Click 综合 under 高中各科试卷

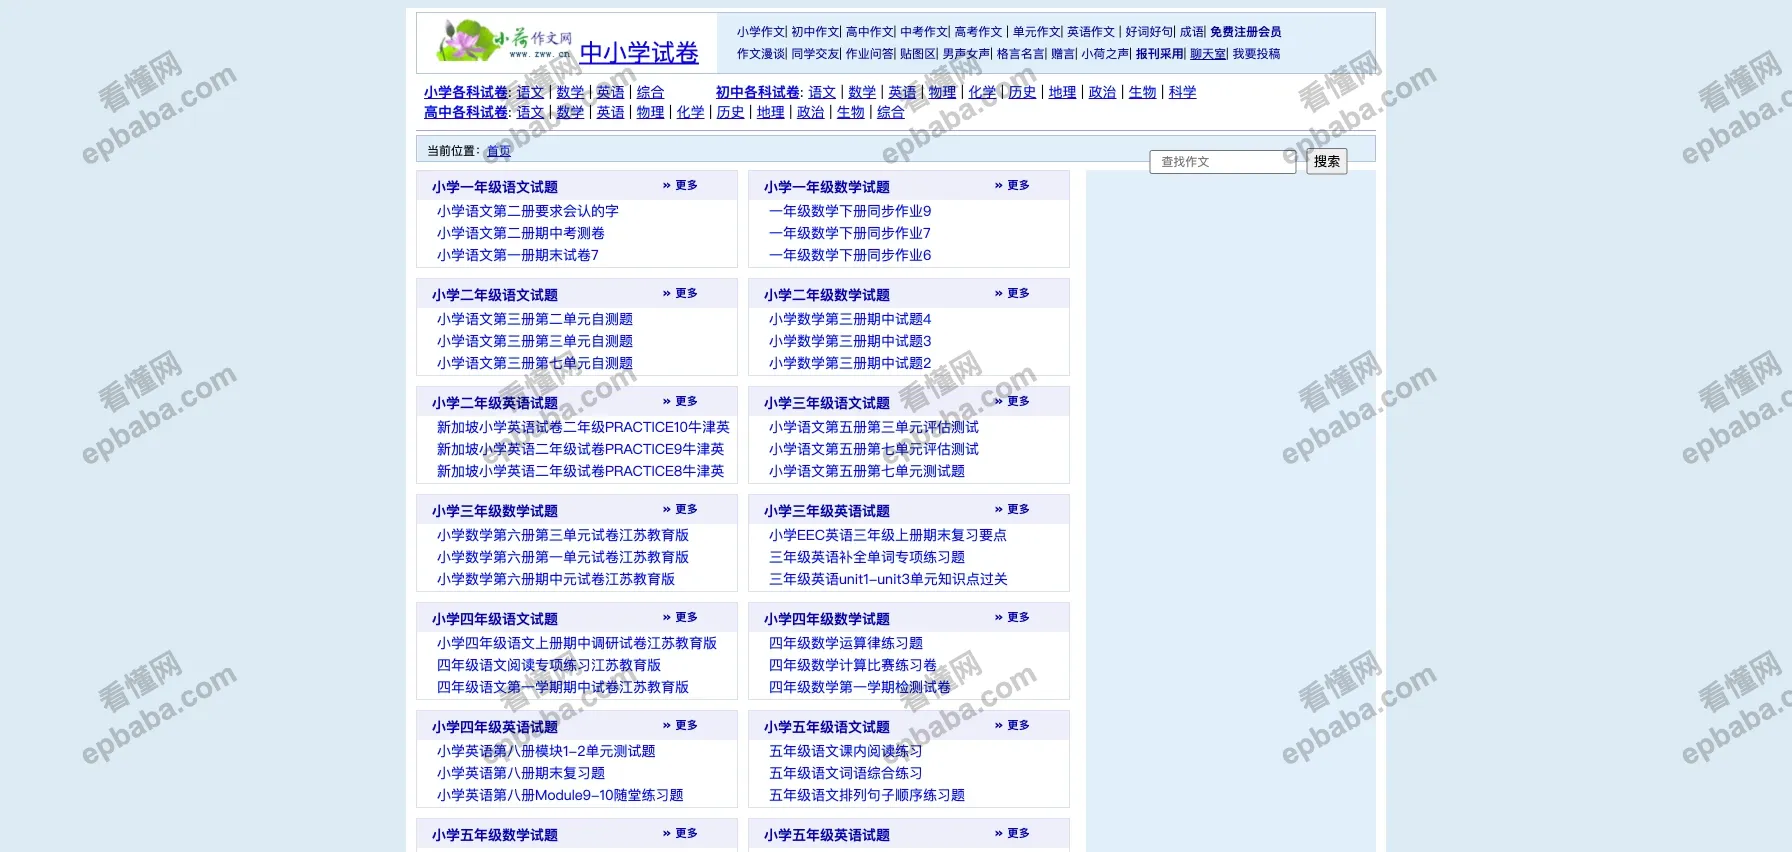[890, 112]
